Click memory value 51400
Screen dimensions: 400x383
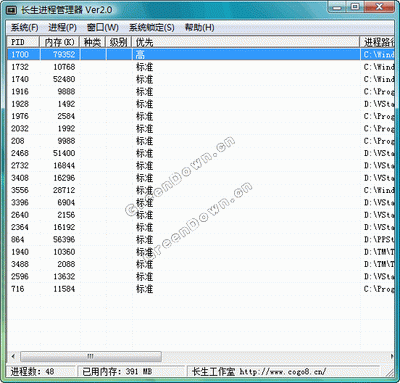tap(64, 153)
